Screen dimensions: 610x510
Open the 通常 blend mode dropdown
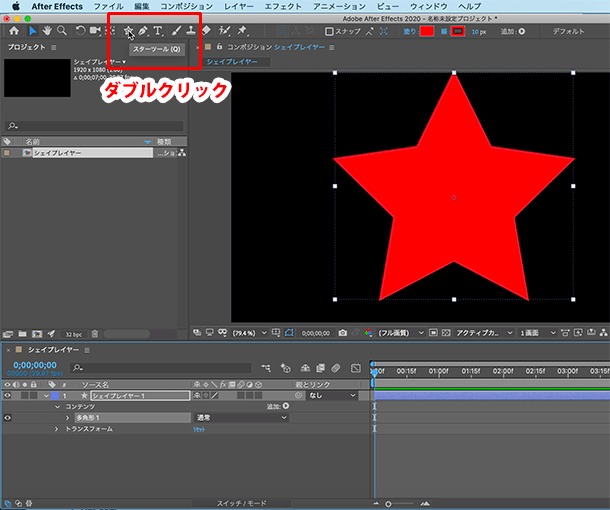coord(241,418)
